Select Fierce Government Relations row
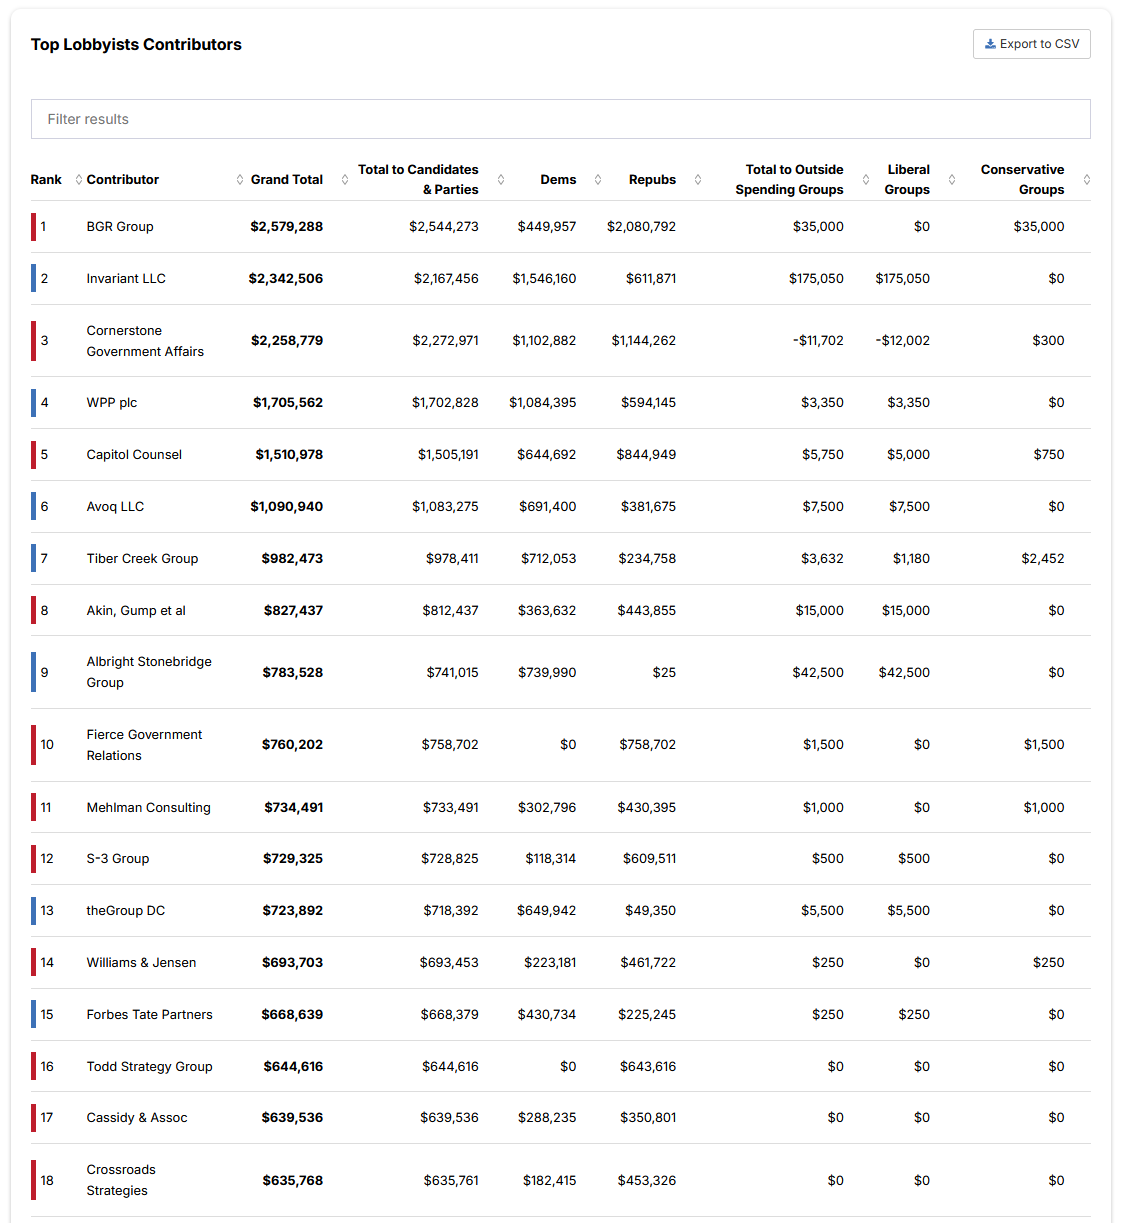Image resolution: width=1123 pixels, height=1223 pixels. pos(561,745)
